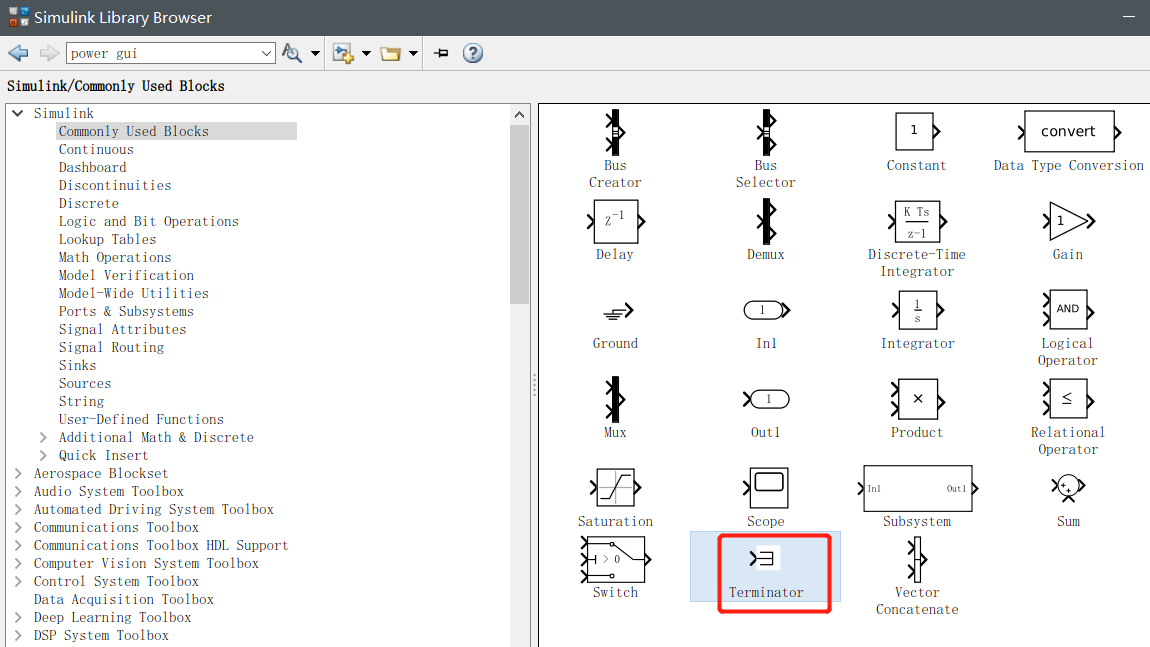Expand the Control System Toolbox node
Viewport: 1150px width, 647px height.
tap(18, 581)
